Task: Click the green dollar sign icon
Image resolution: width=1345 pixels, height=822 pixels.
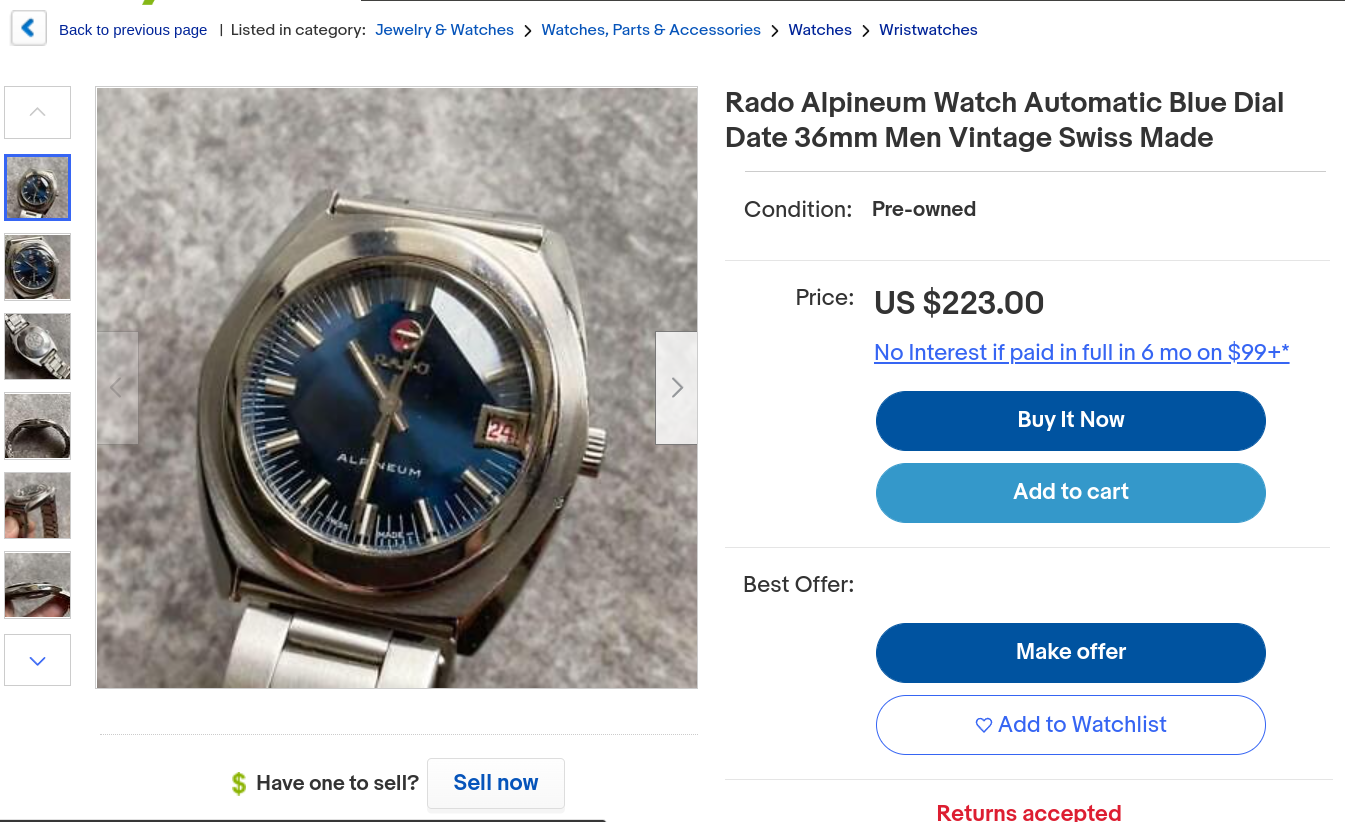Action: click(x=238, y=783)
